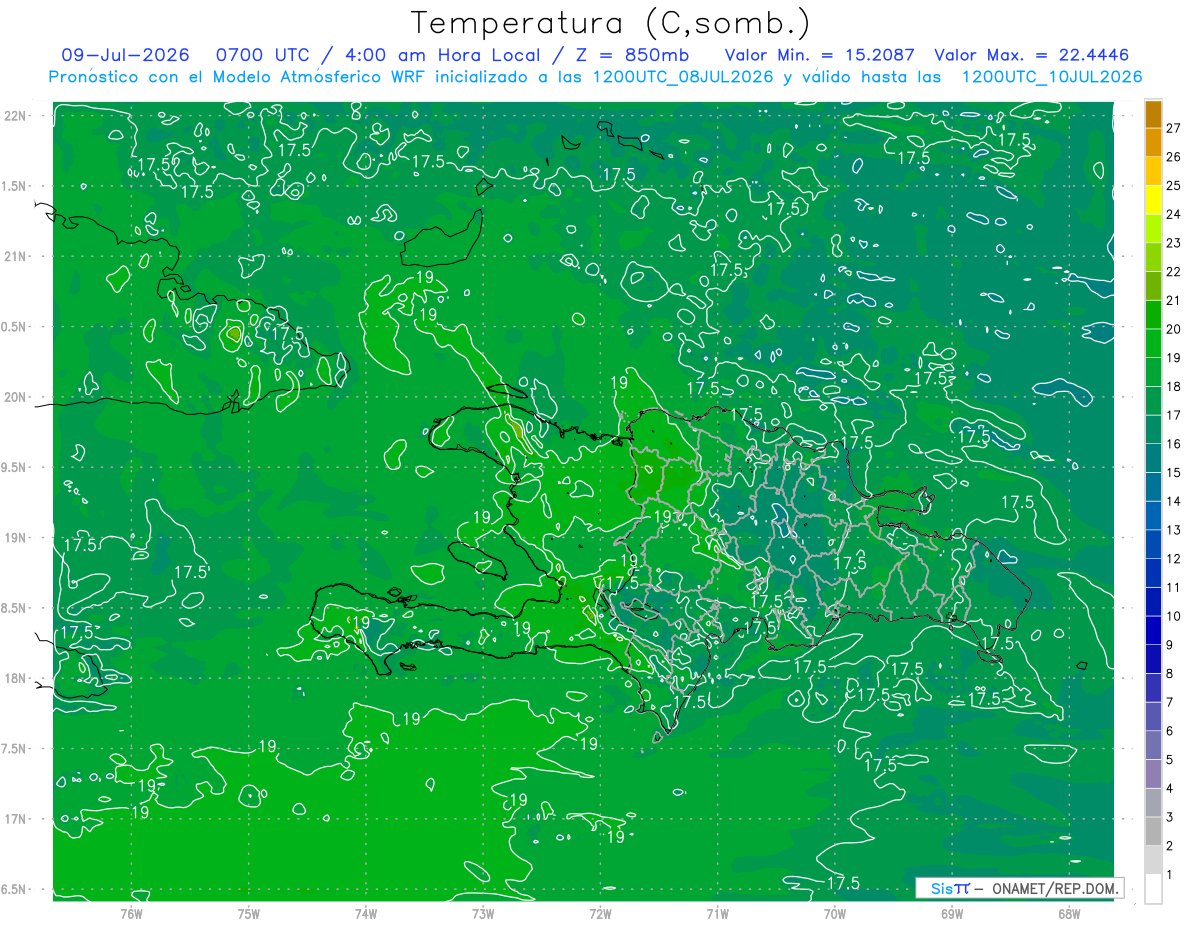
Task: Click the title "Temperatura (C,somb.)"
Action: pos(611,24)
